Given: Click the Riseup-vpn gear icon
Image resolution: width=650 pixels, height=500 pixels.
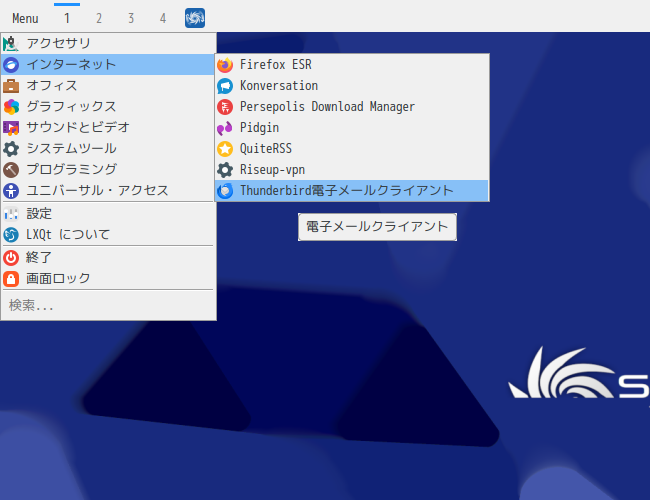Looking at the screenshot, I should pos(225,170).
